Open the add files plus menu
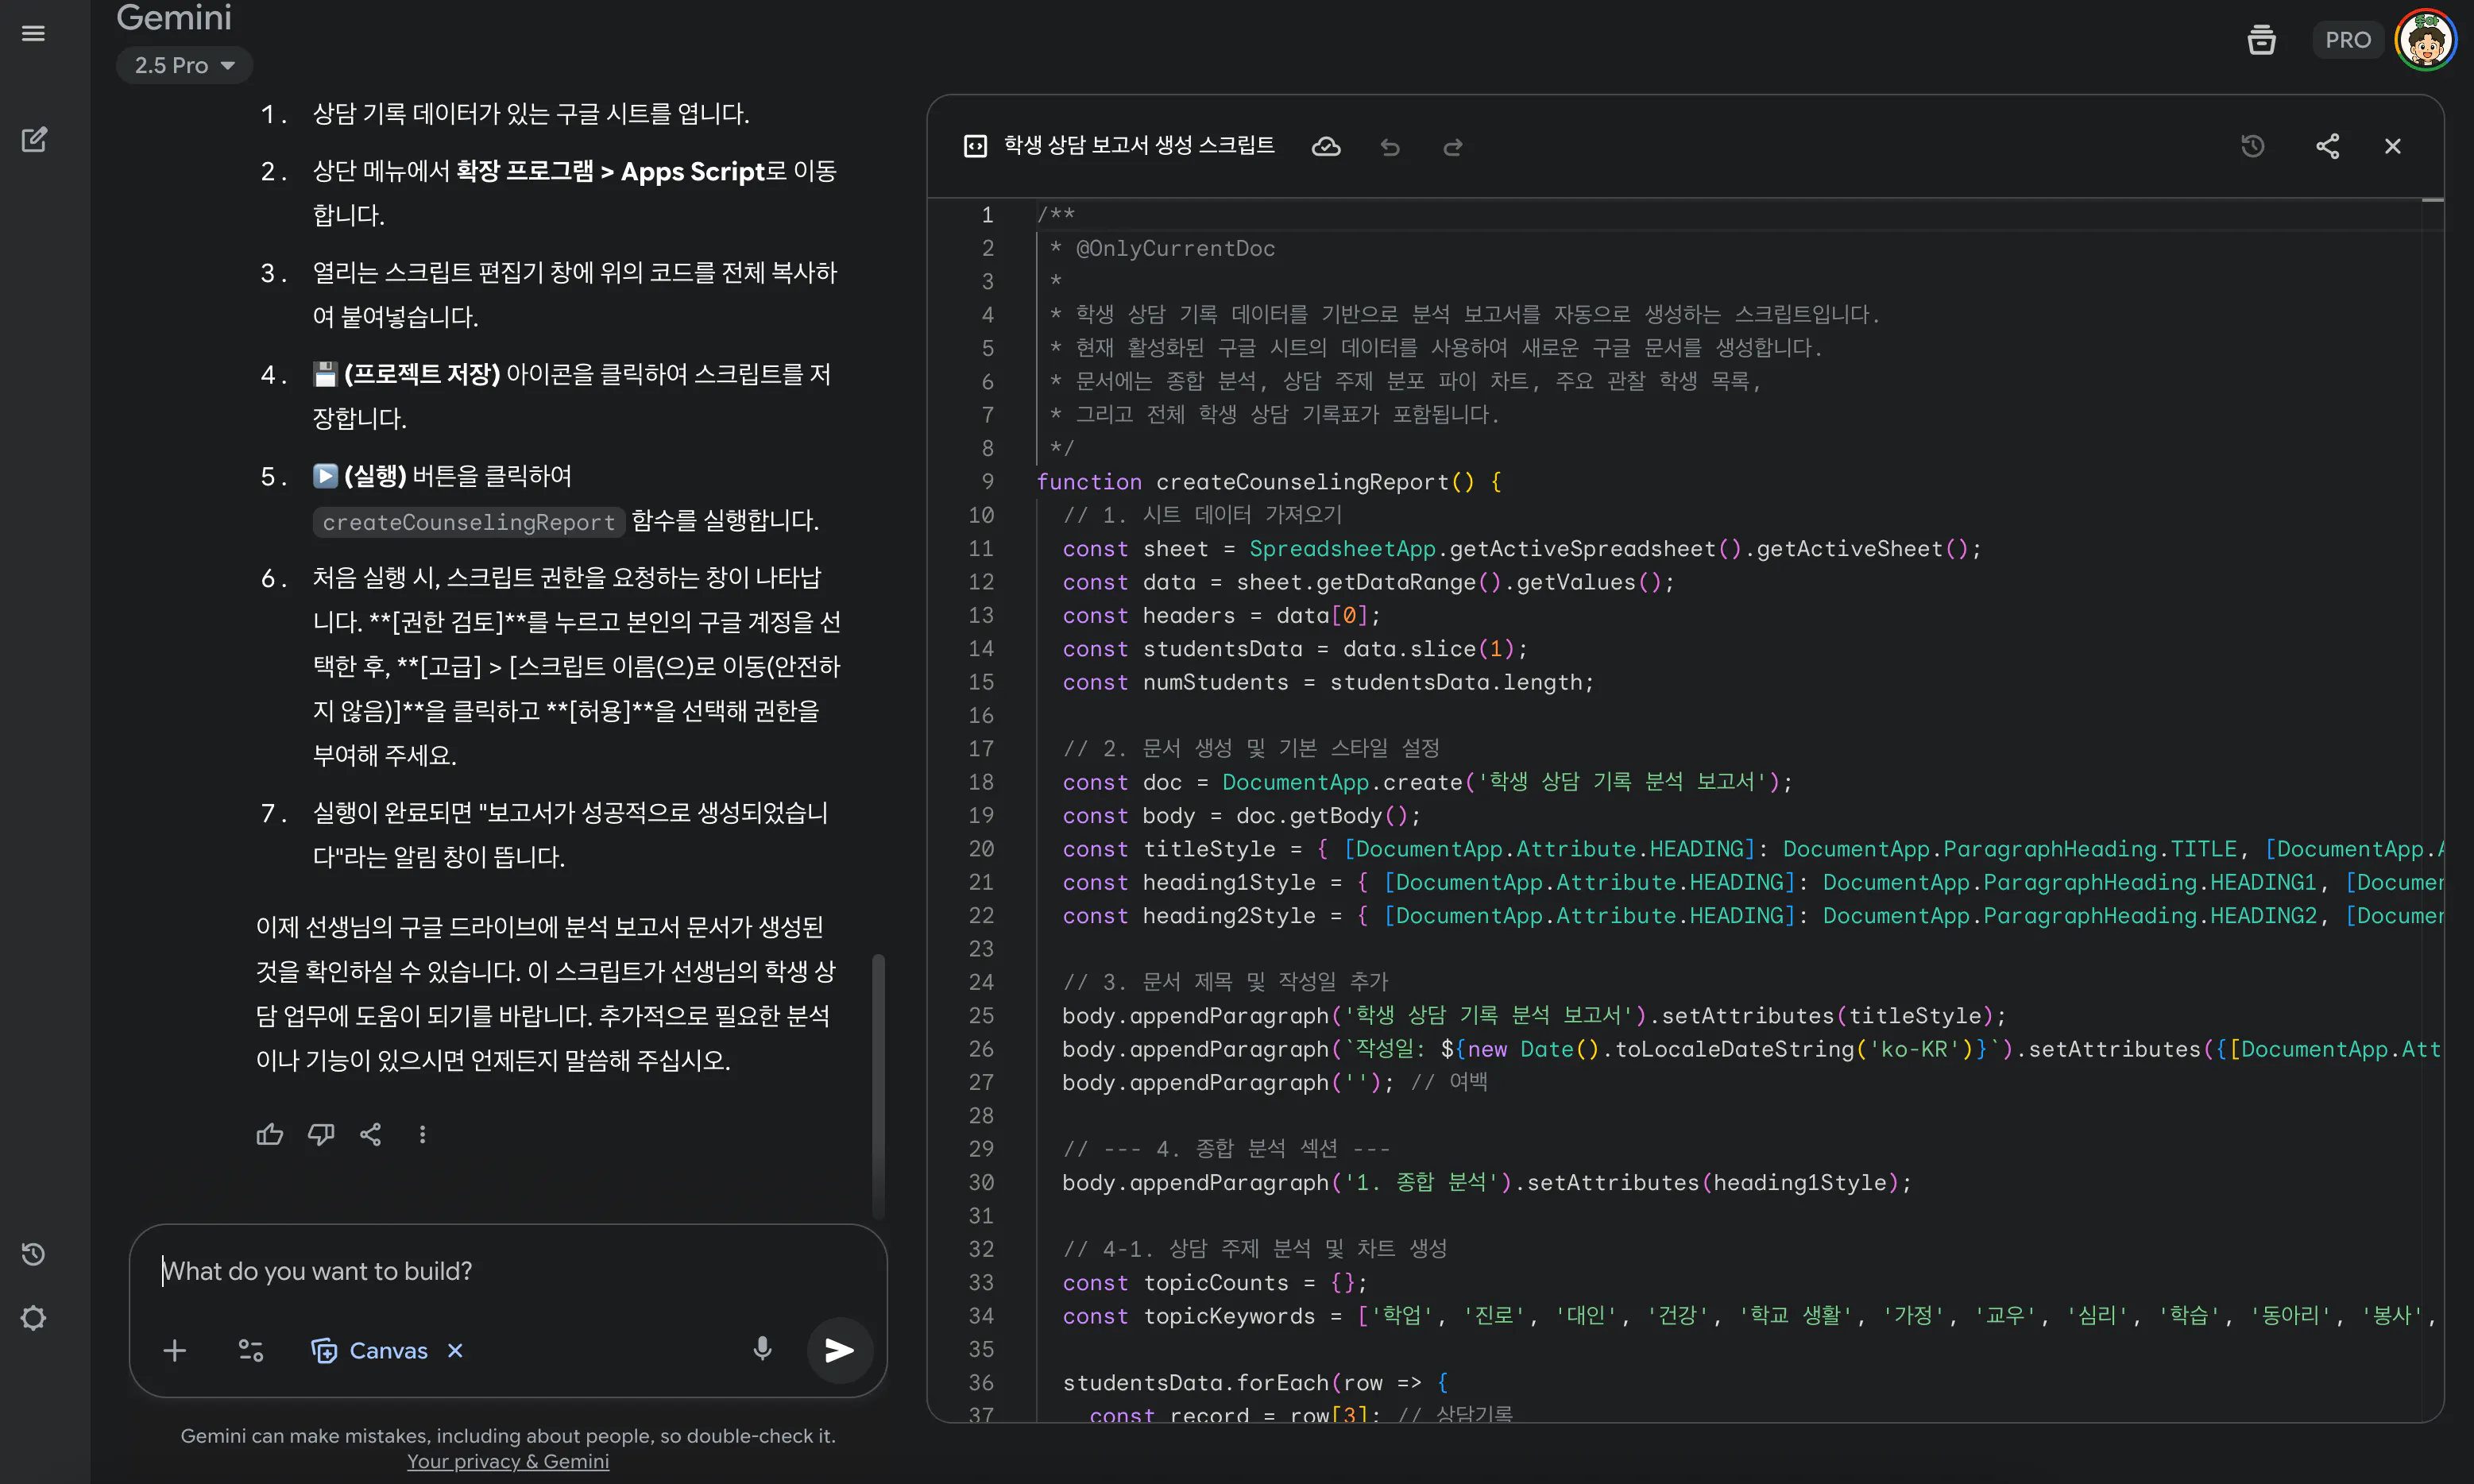 [174, 1350]
